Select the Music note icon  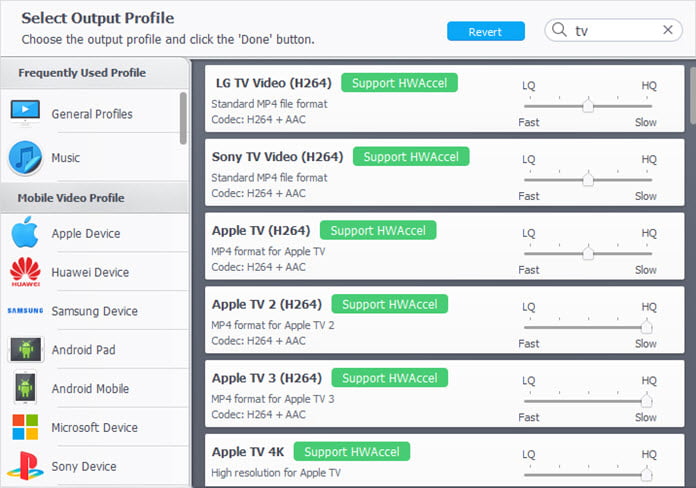pos(25,157)
